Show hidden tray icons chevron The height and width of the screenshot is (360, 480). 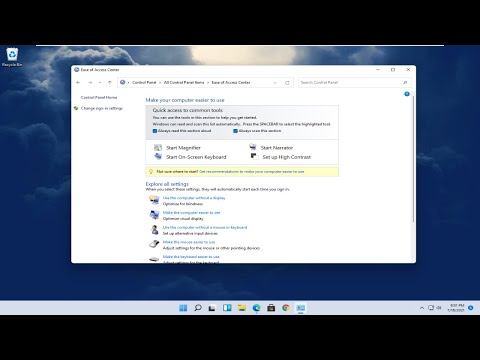pyautogui.click(x=422, y=308)
